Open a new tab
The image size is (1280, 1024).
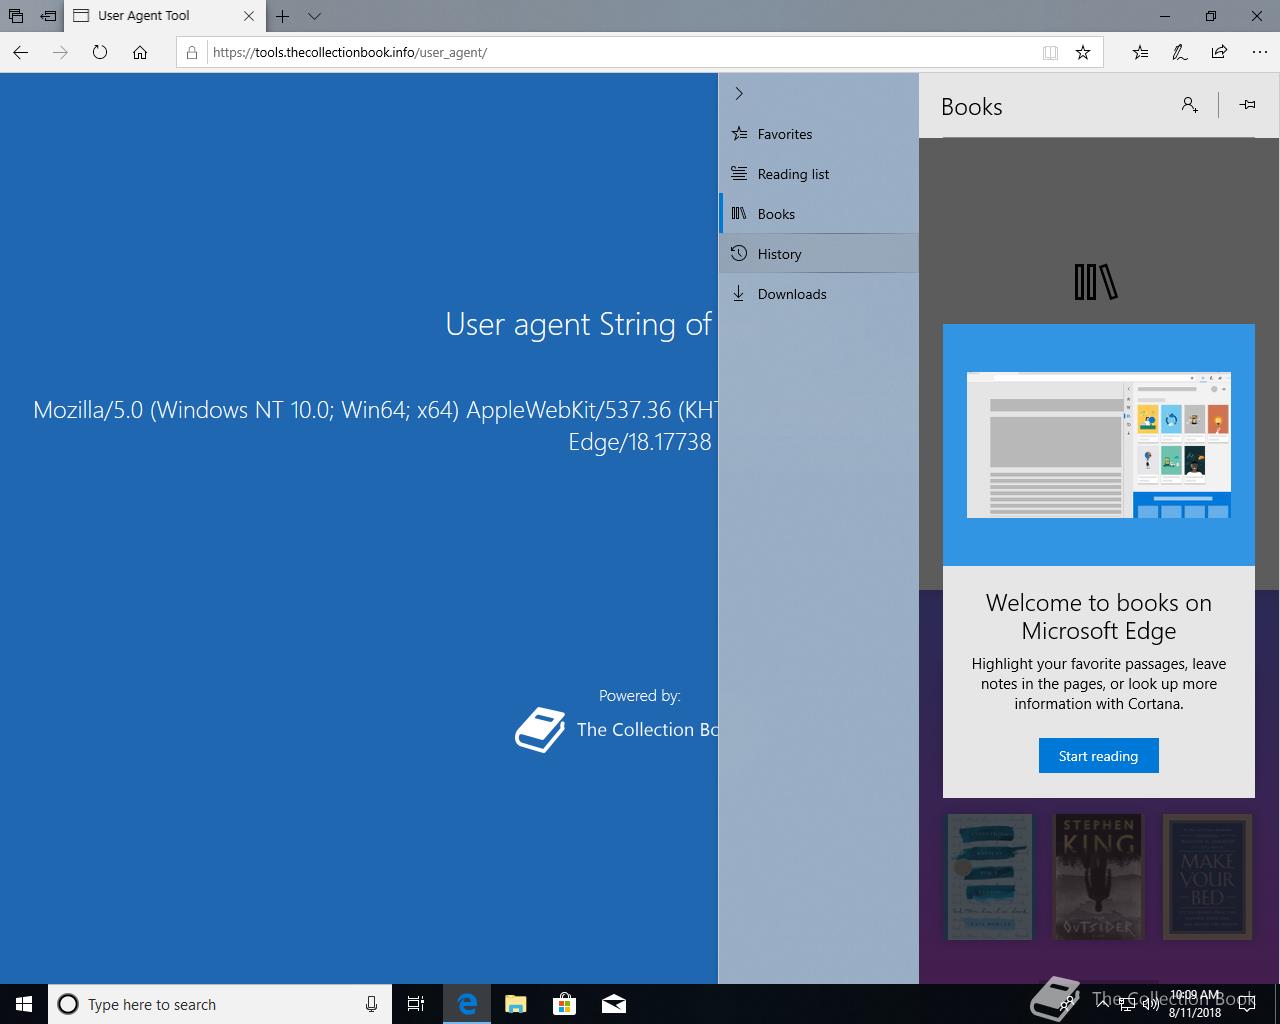[283, 16]
